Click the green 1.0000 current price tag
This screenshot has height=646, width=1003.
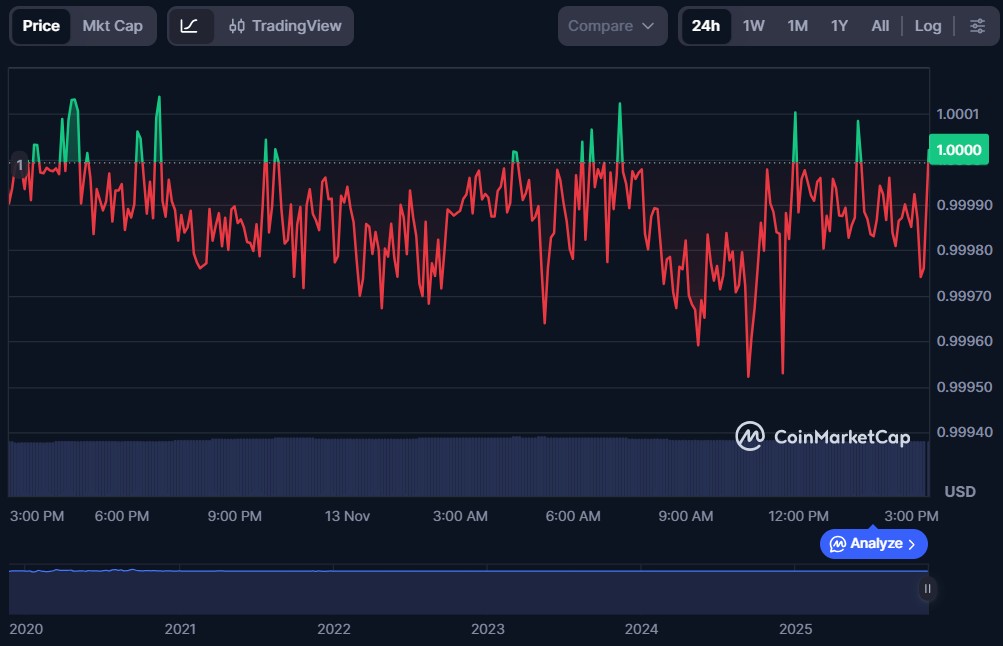959,150
